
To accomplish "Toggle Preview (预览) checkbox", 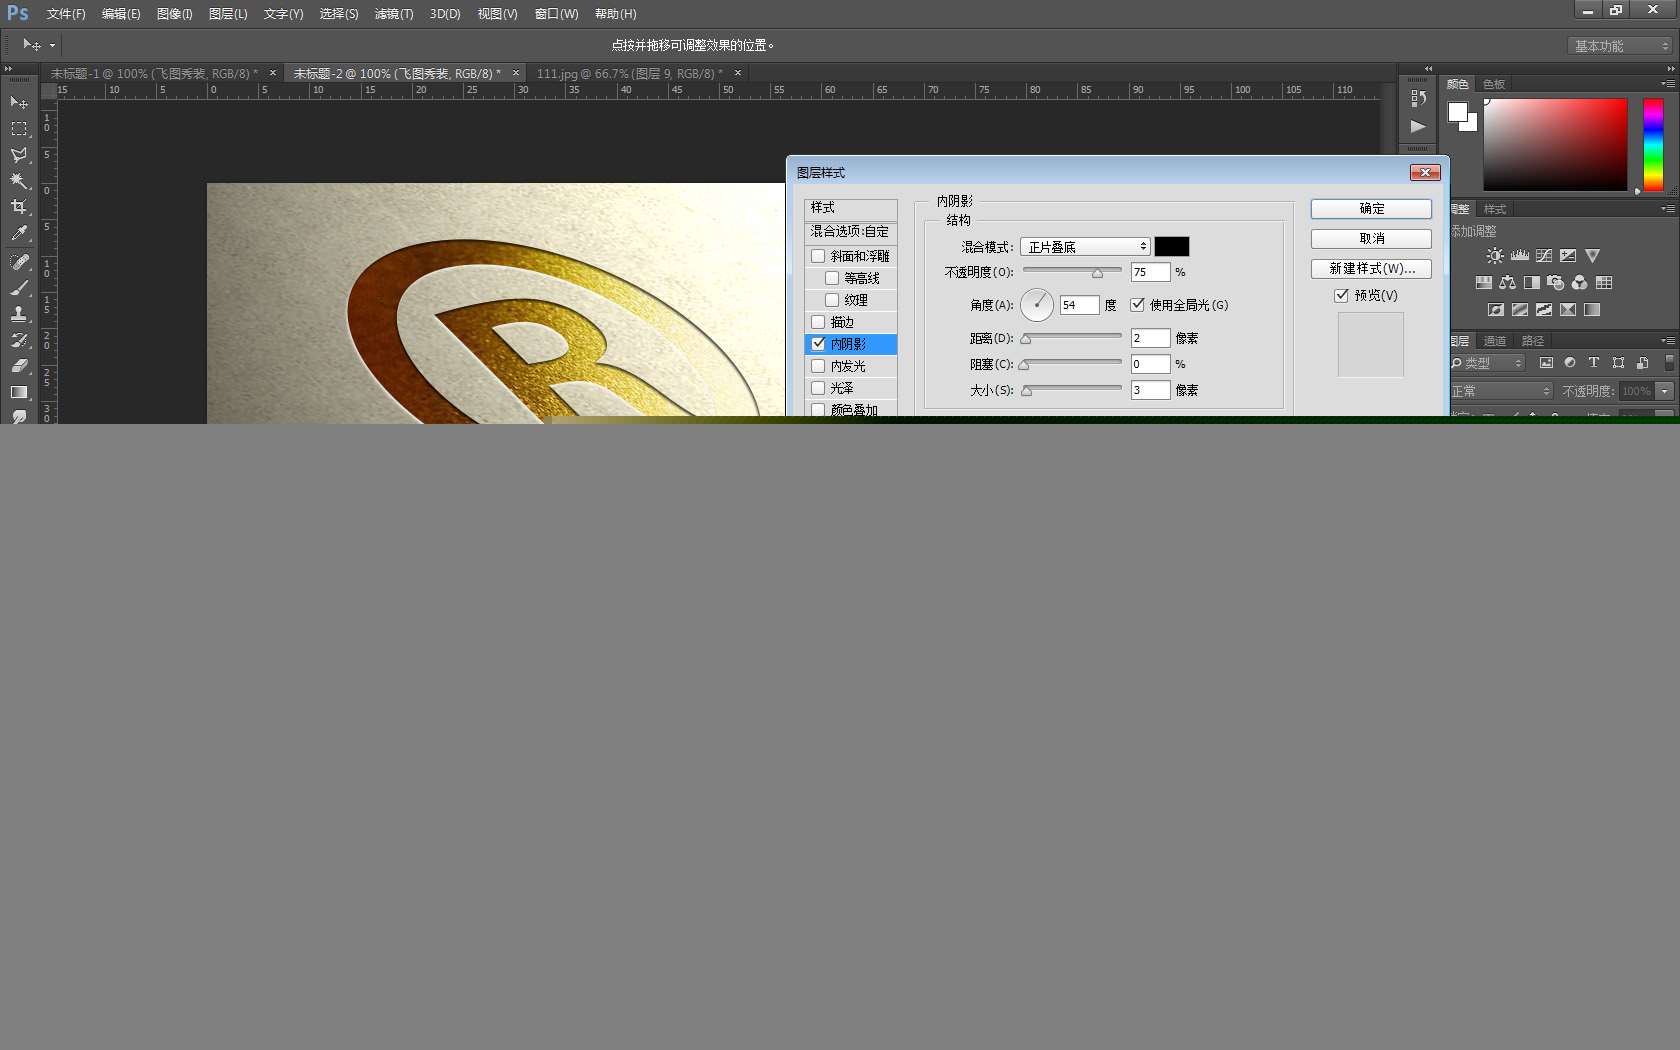I will [x=1341, y=295].
